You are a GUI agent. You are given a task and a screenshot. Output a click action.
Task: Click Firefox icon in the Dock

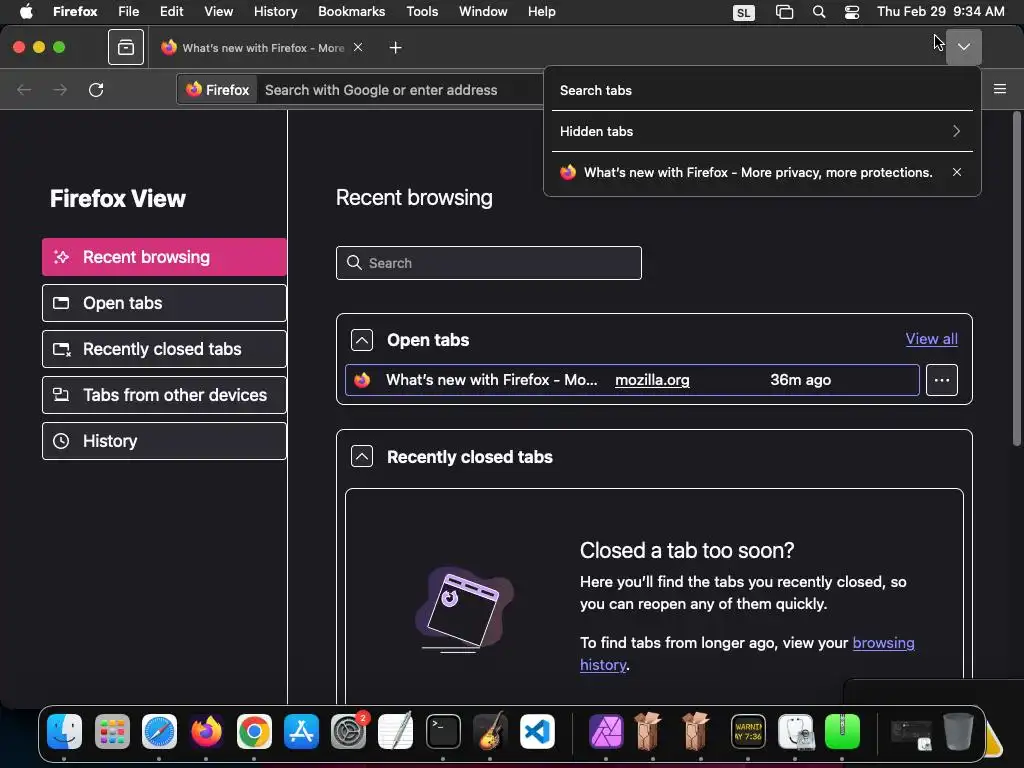pyautogui.click(x=206, y=731)
